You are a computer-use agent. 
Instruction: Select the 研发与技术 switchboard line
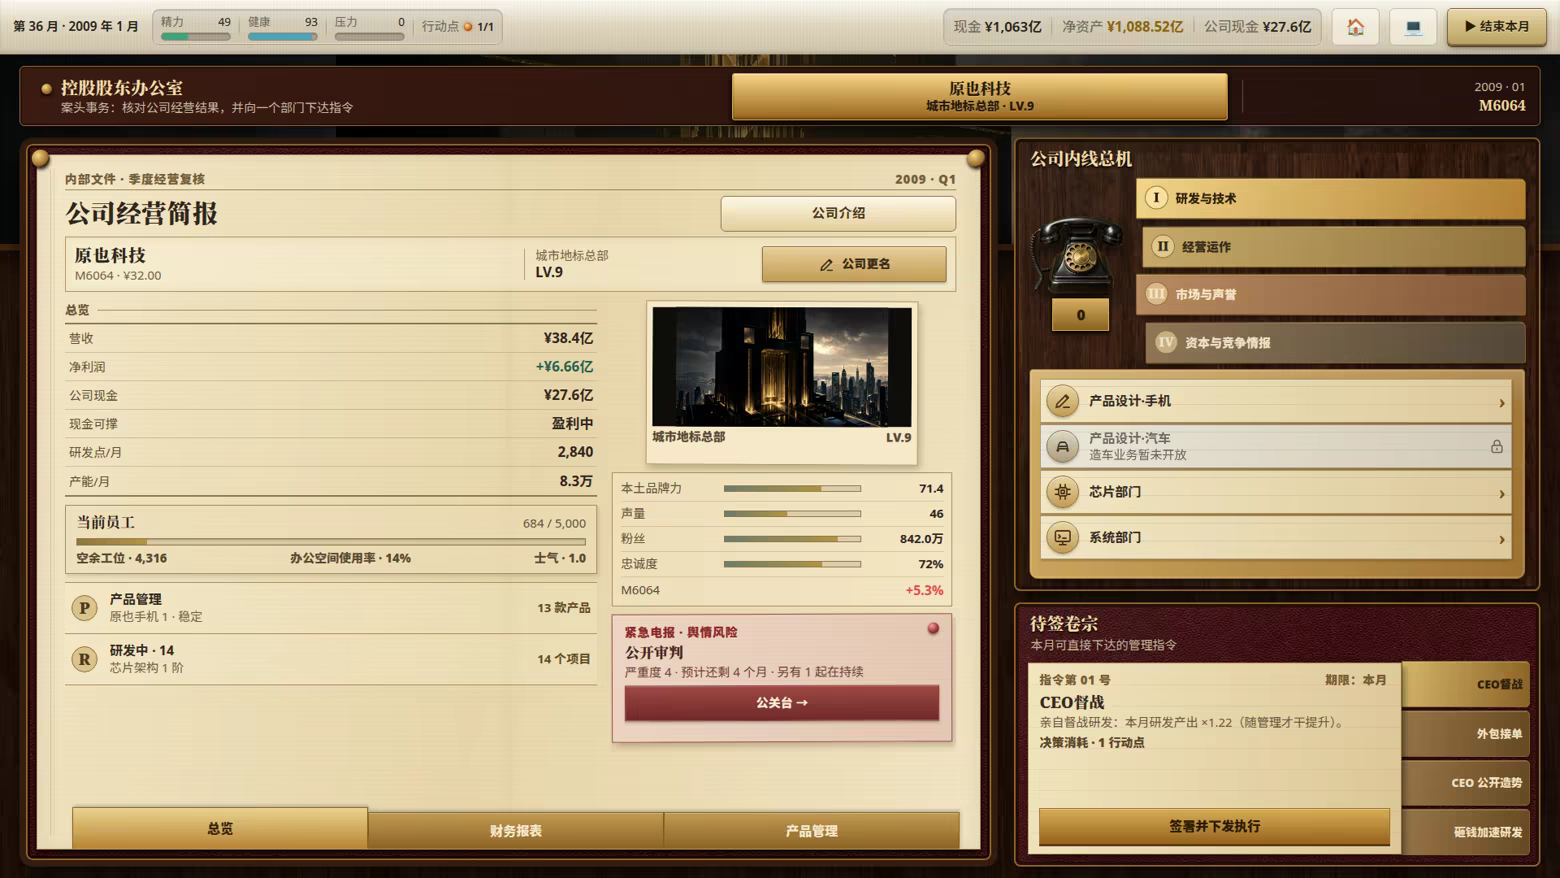pyautogui.click(x=1330, y=198)
